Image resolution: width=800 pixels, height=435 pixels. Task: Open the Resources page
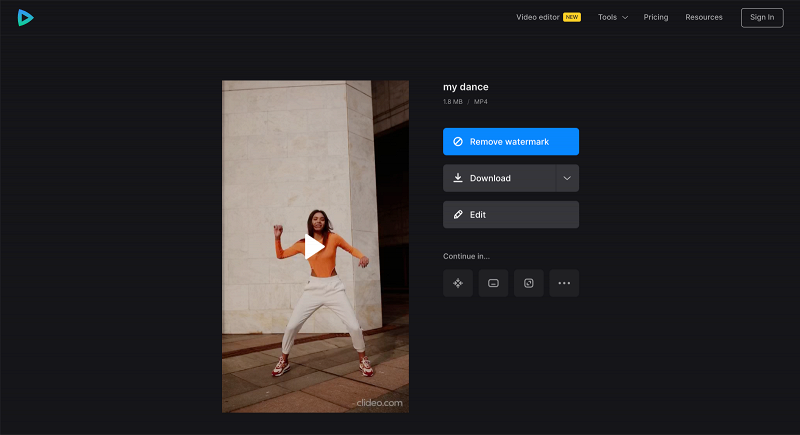[x=704, y=17]
